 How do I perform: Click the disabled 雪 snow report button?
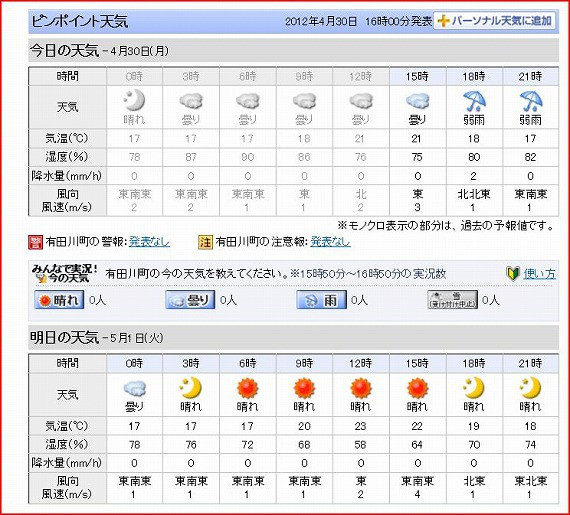click(453, 300)
